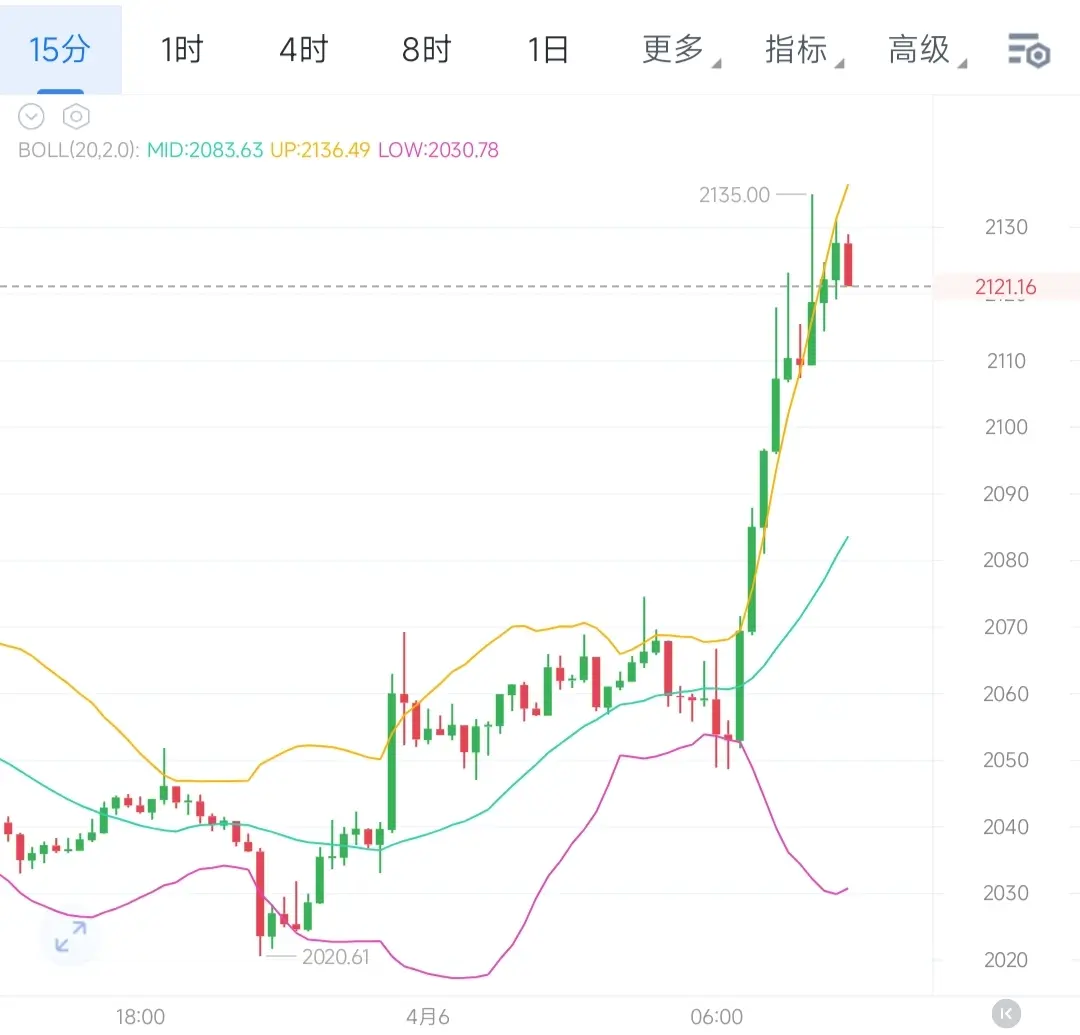1080x1035 pixels.
Task: Click LOW:2030.78 value
Action: pos(438,150)
